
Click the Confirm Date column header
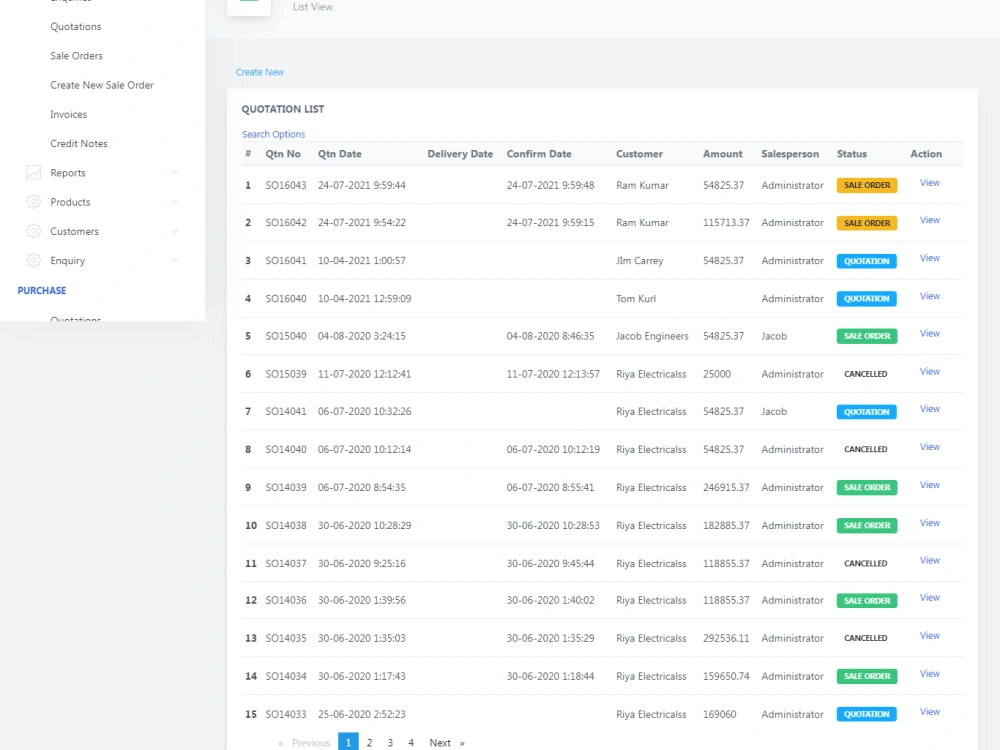(539, 154)
